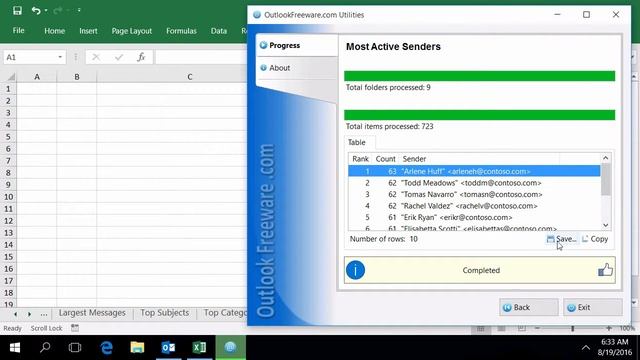
Task: Click the previous sheet navigation arrow
Action: coord(16,314)
